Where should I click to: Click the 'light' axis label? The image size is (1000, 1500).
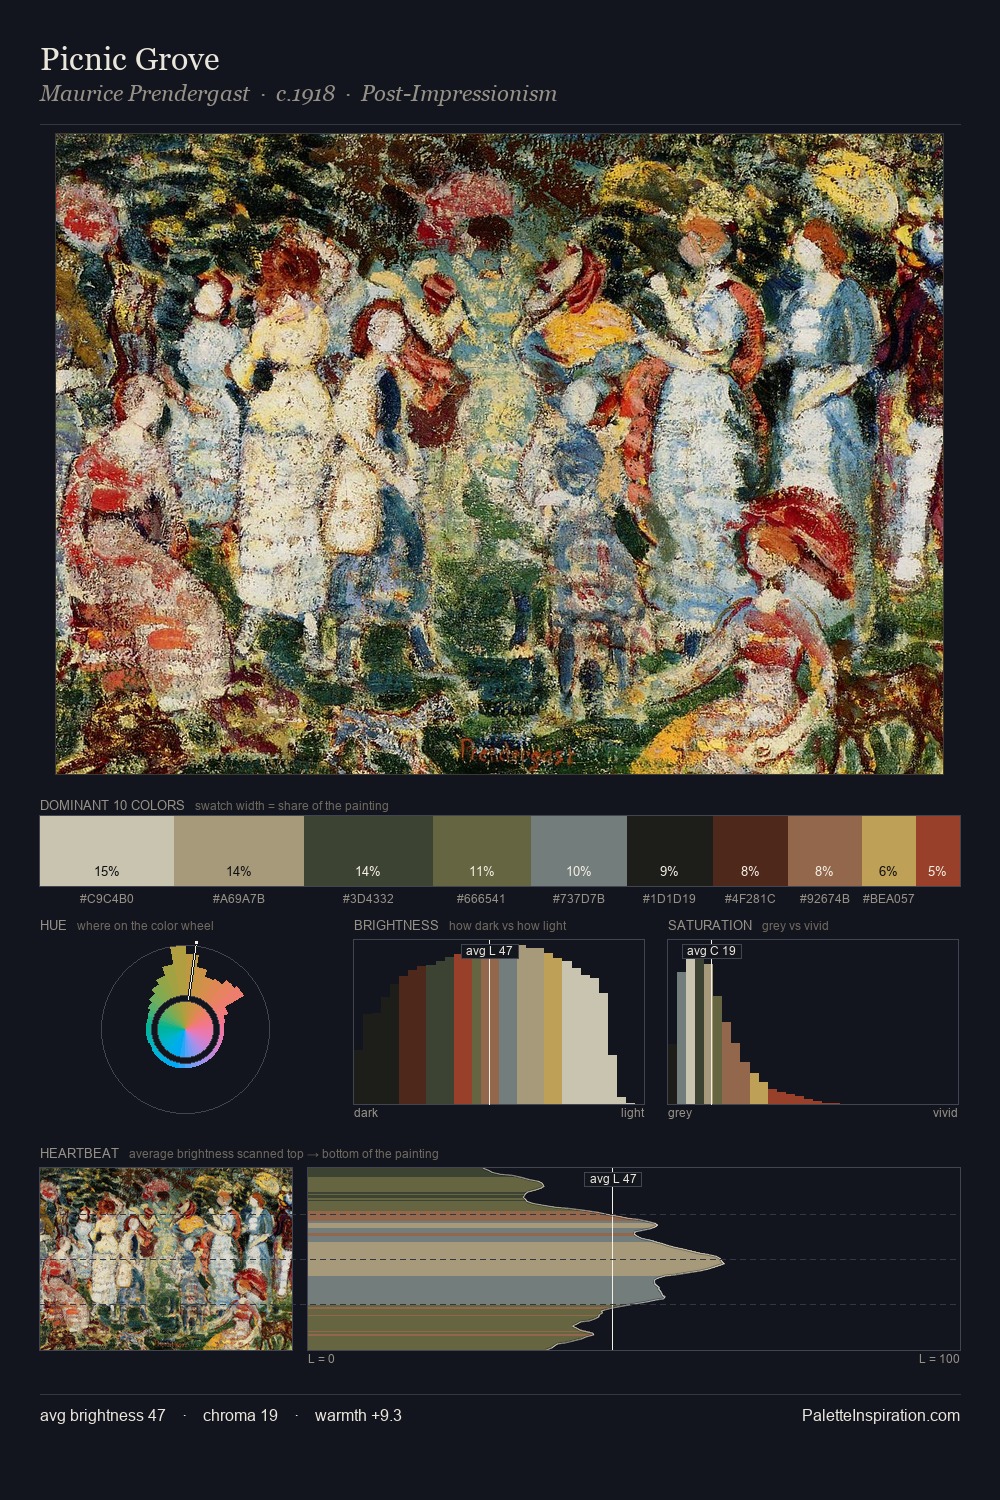[x=632, y=1113]
